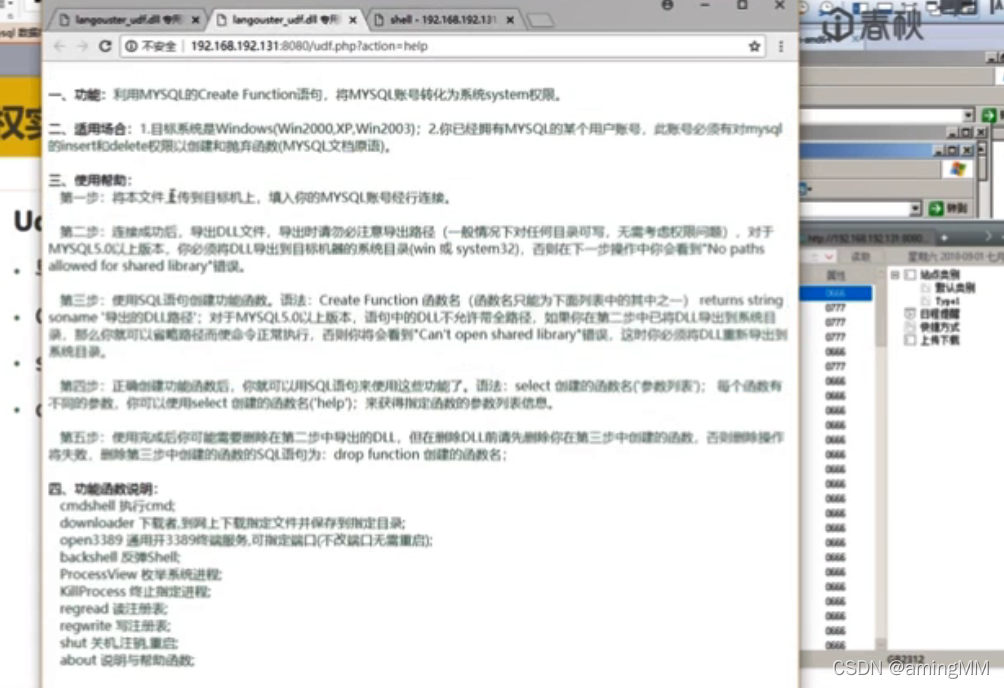Select the blue highlighted 0666 list entry

[836, 293]
